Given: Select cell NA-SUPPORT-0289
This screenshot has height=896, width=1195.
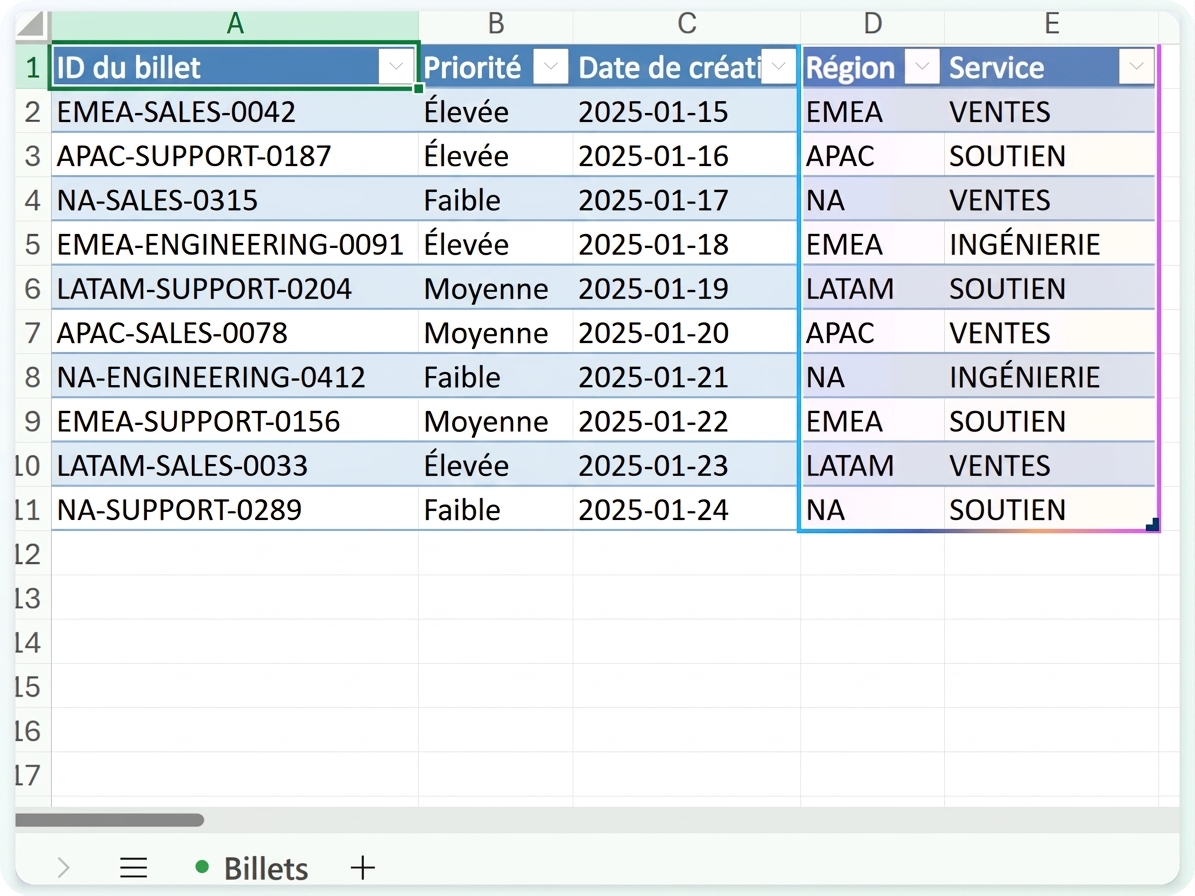Looking at the screenshot, I should click(235, 510).
